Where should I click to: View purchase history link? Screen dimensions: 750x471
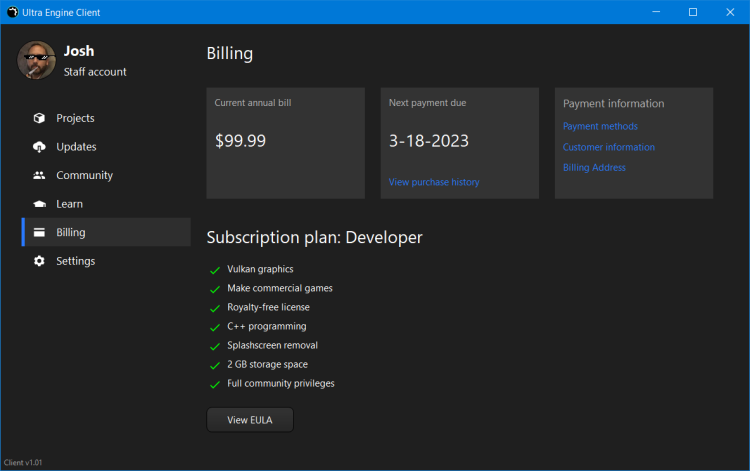pyautogui.click(x=434, y=182)
